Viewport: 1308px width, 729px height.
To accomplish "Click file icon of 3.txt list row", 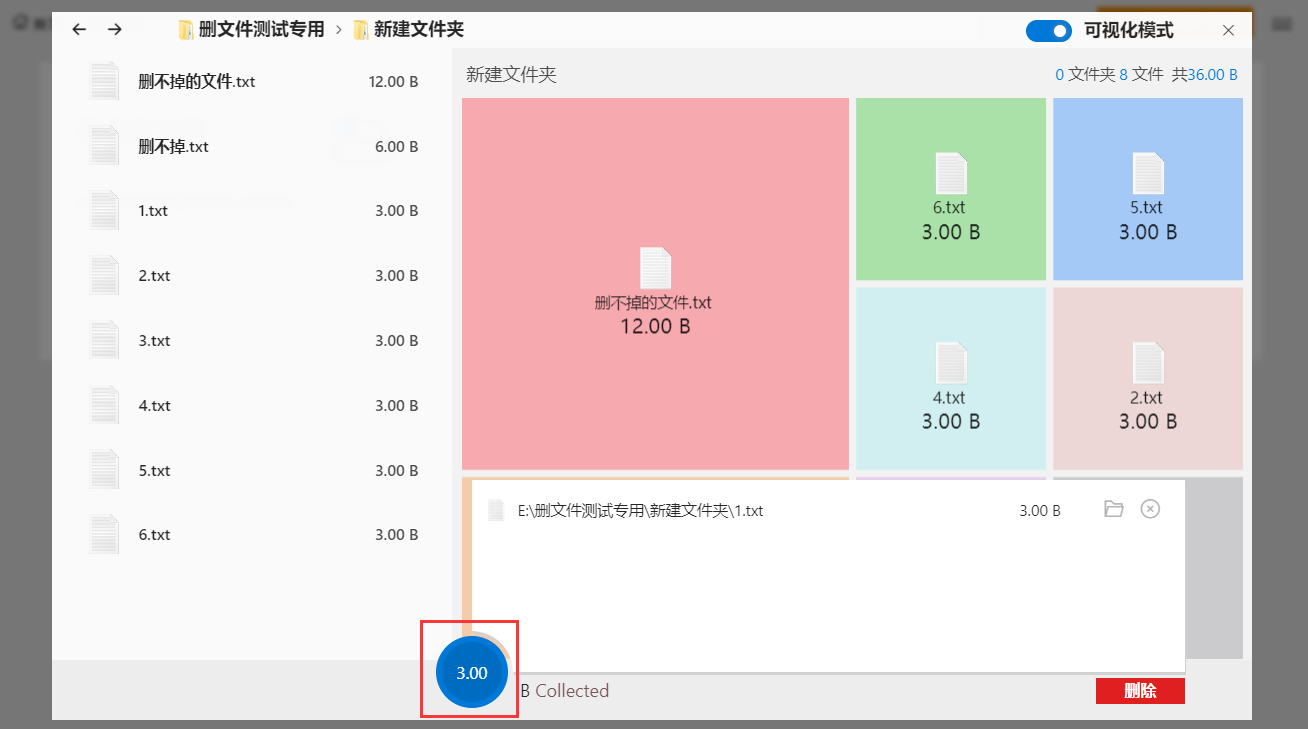I will [x=104, y=341].
